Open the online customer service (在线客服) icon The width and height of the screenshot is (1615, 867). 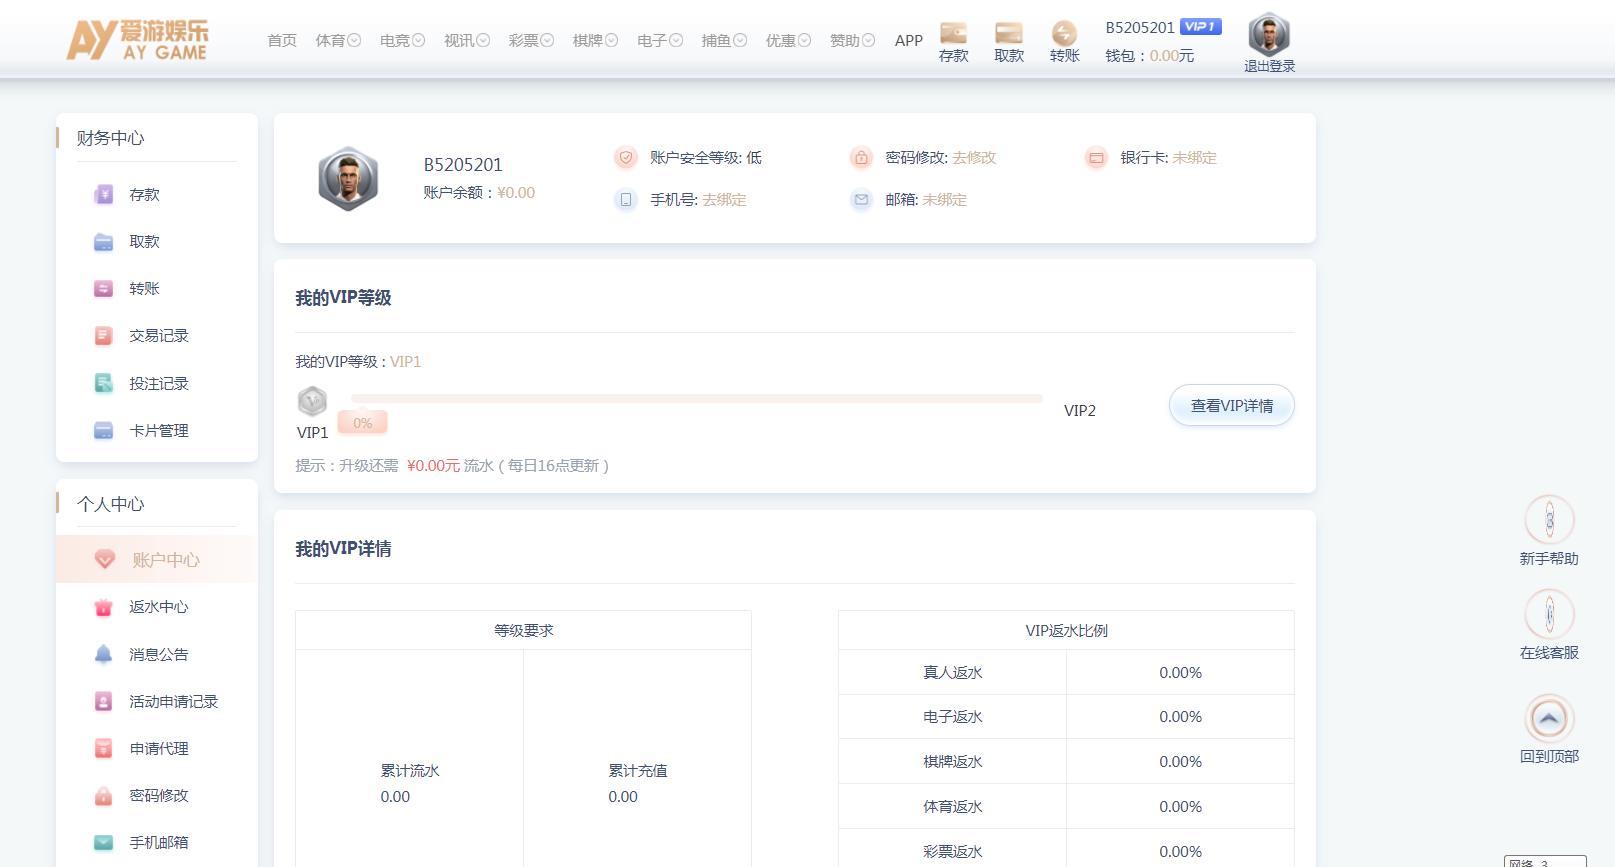1549,614
